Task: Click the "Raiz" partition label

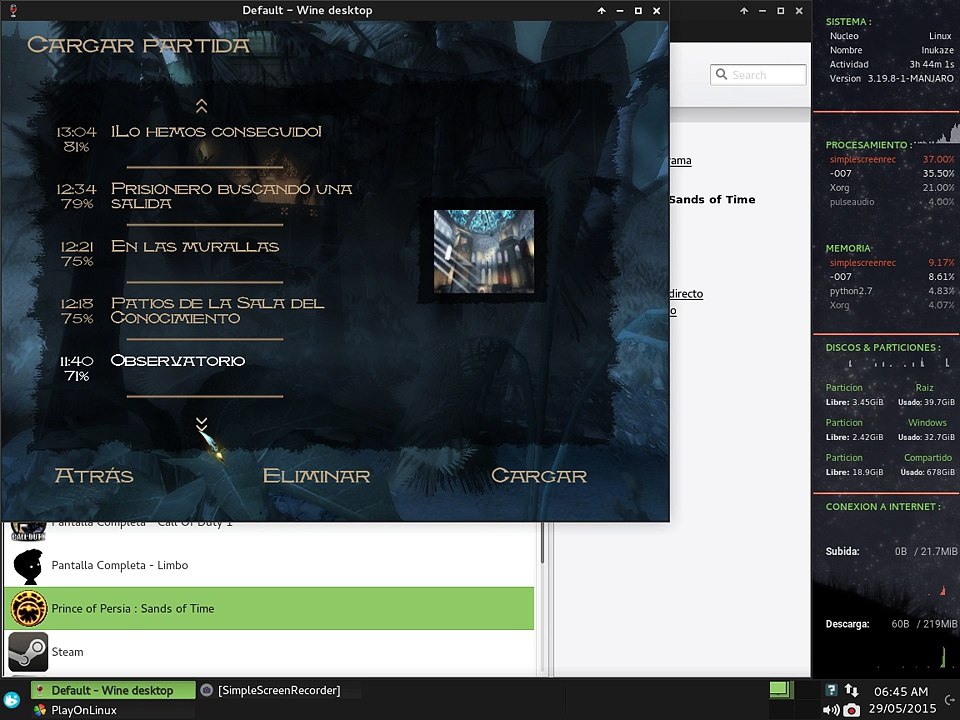Action: pos(924,388)
